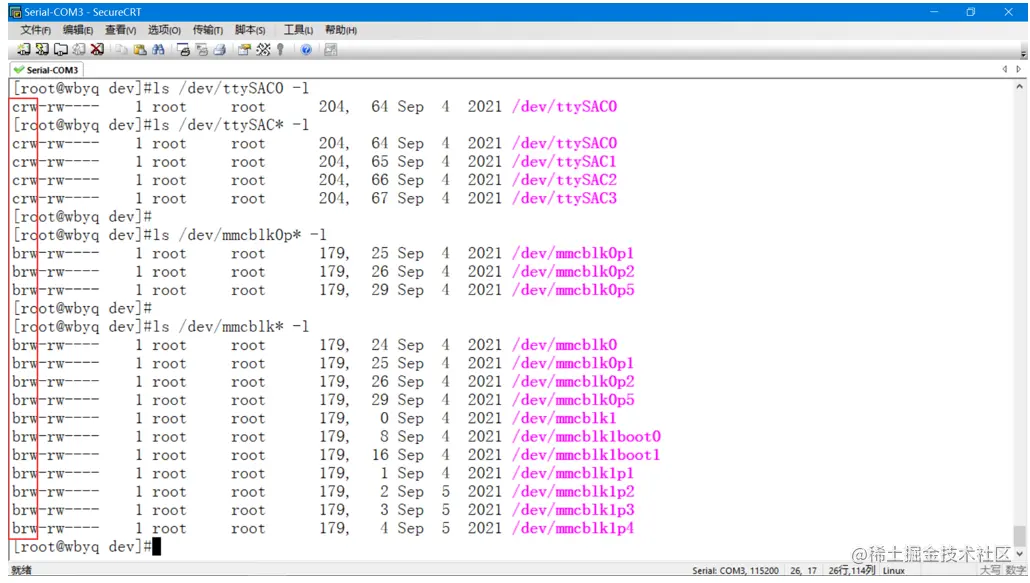Click the '就绪' status bar text
1030x583 pixels.
[x=21, y=571]
